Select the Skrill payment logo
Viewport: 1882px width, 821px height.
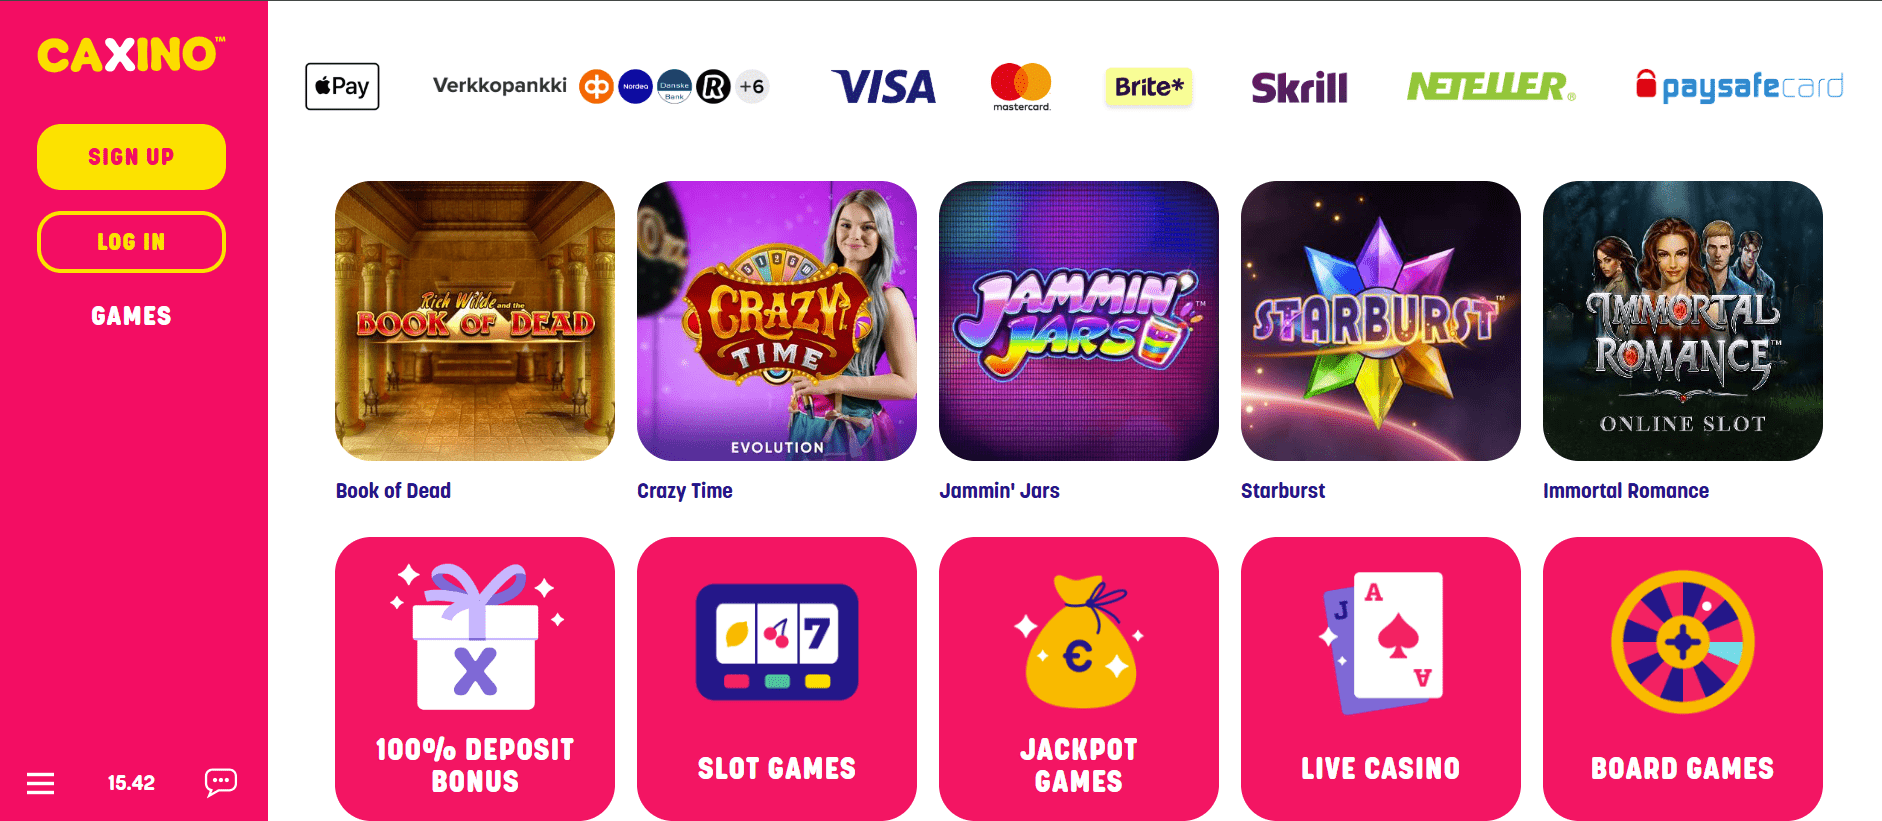[x=1299, y=88]
